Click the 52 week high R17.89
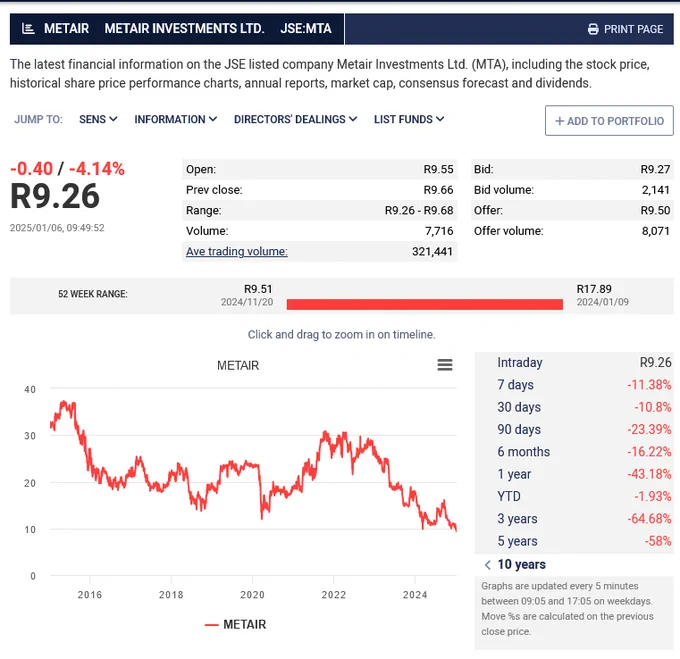Viewport: 680px width, 659px height. coord(594,289)
